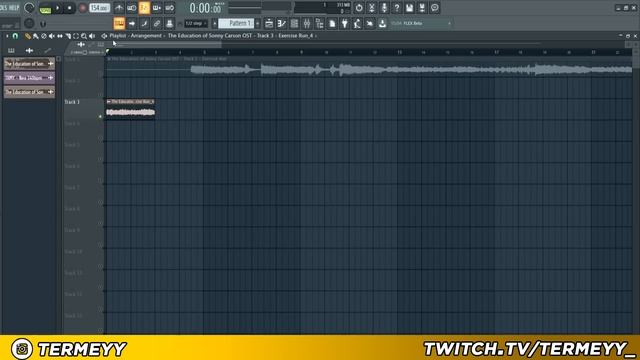
Task: Click the Exercise Run_4 clip name breadcrumb
Action: [x=296, y=36]
